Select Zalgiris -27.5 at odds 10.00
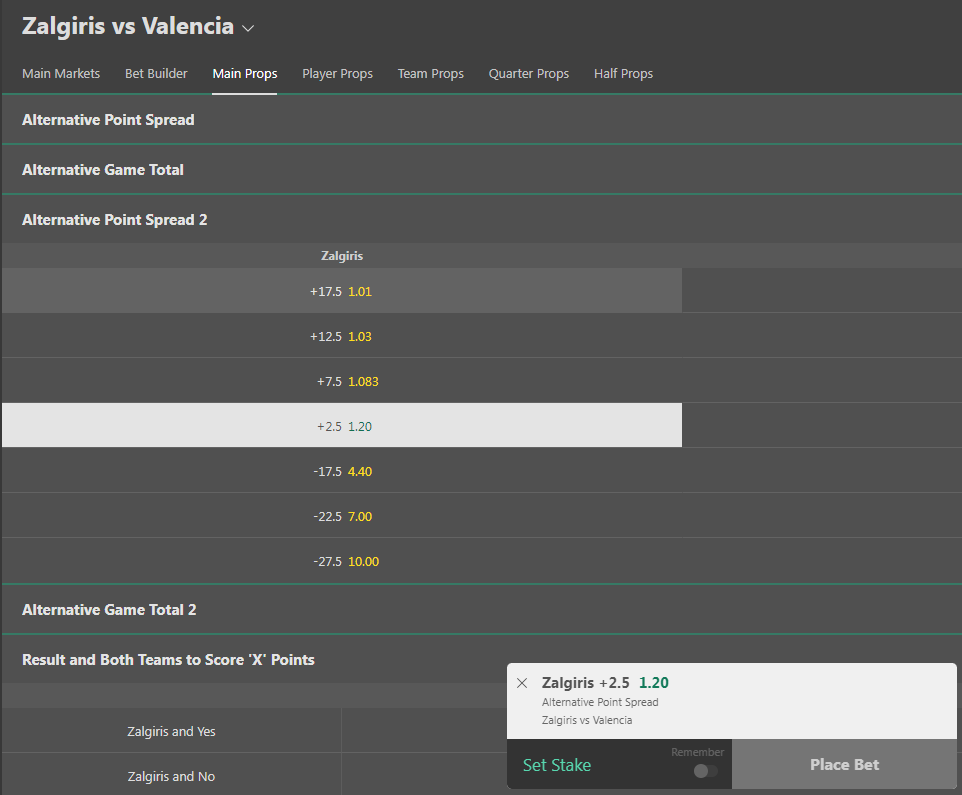Viewport: 962px width, 795px height. tap(341, 561)
